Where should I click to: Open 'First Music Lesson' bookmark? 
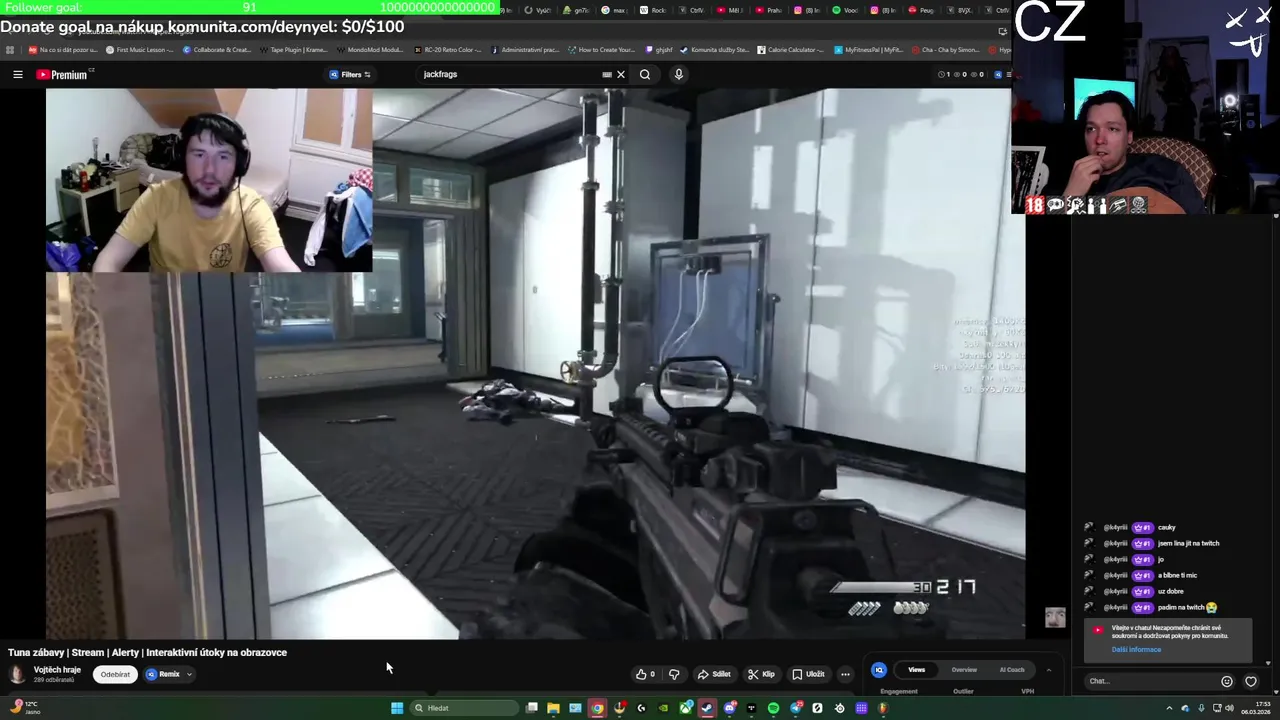click(139, 49)
